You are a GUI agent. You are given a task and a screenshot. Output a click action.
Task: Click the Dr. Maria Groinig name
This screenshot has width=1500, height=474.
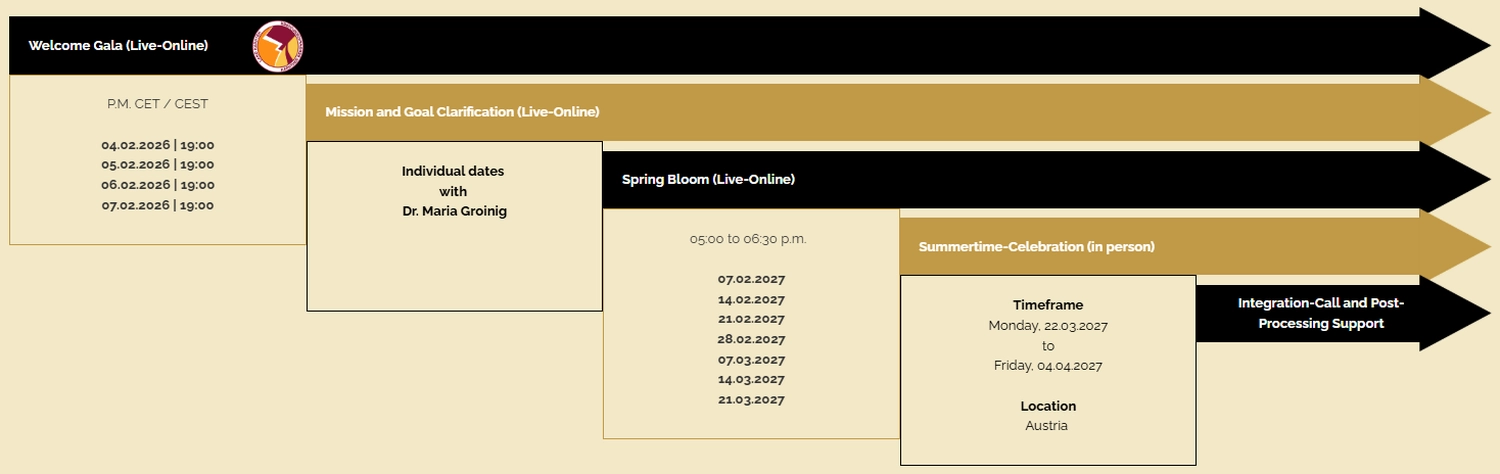tap(452, 211)
